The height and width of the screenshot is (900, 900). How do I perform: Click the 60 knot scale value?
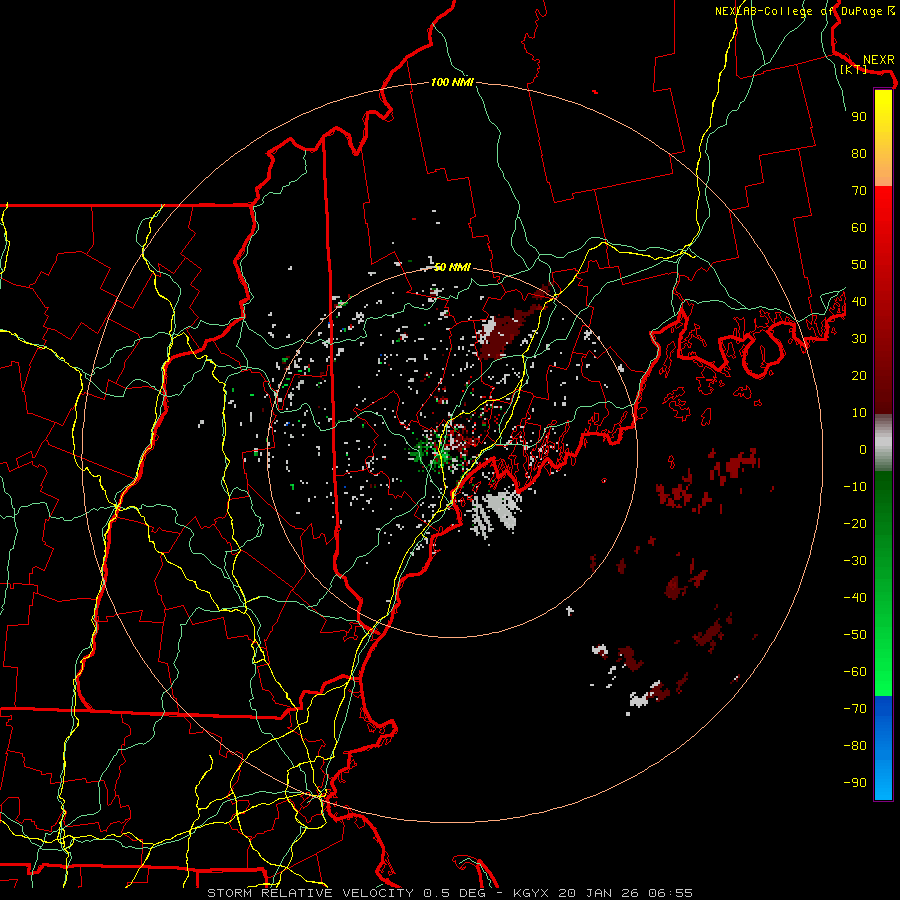point(859,228)
